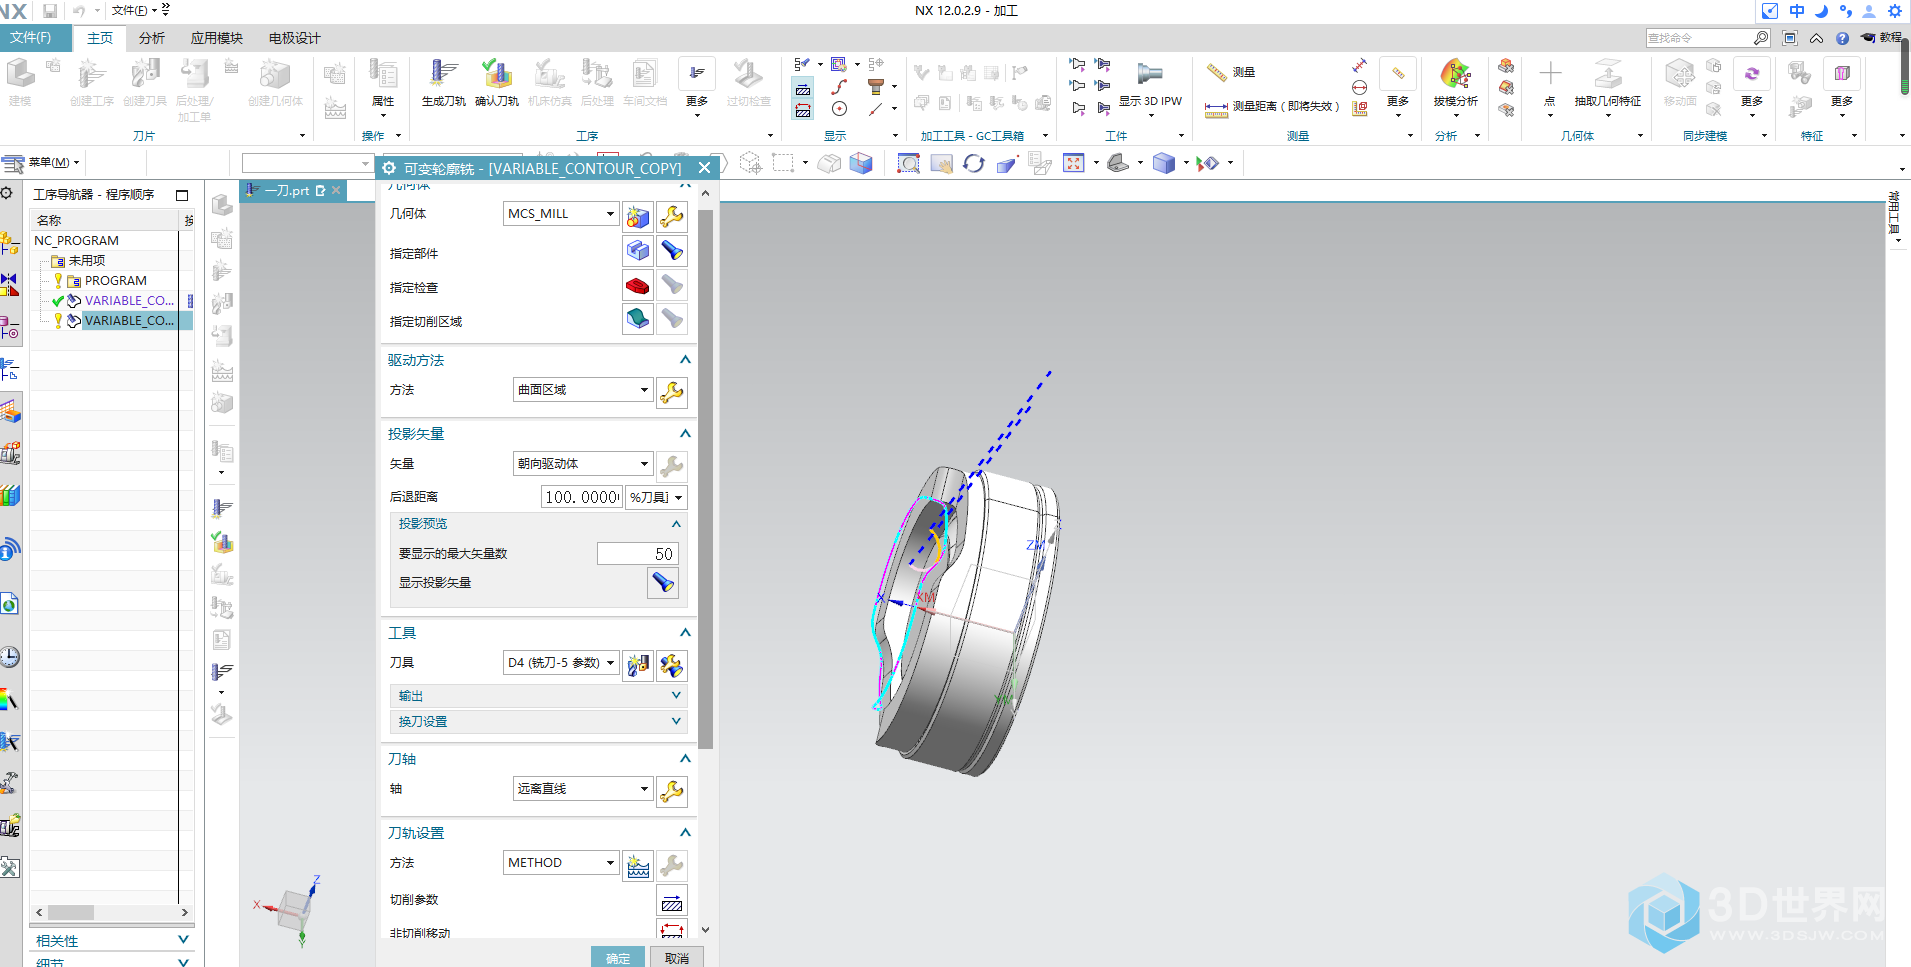The image size is (1911, 967).
Task: Click the flashlight display icon for 指定部件
Action: click(672, 251)
